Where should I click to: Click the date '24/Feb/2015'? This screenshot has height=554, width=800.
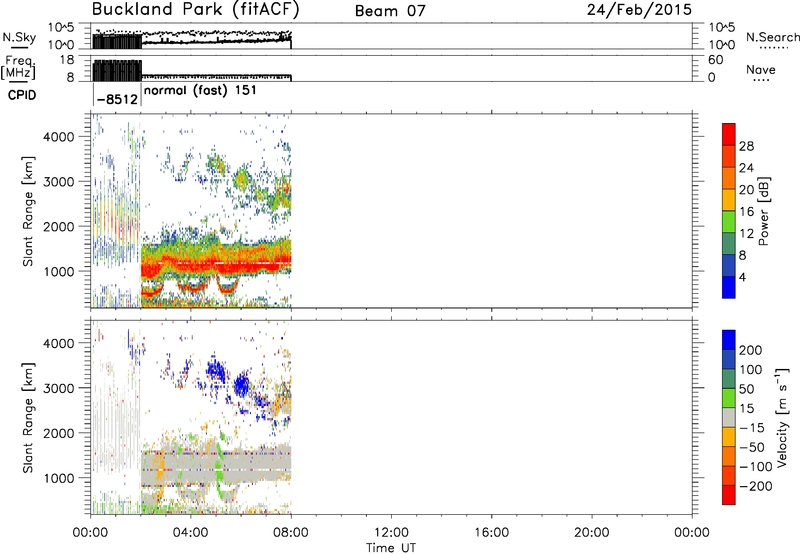639,10
